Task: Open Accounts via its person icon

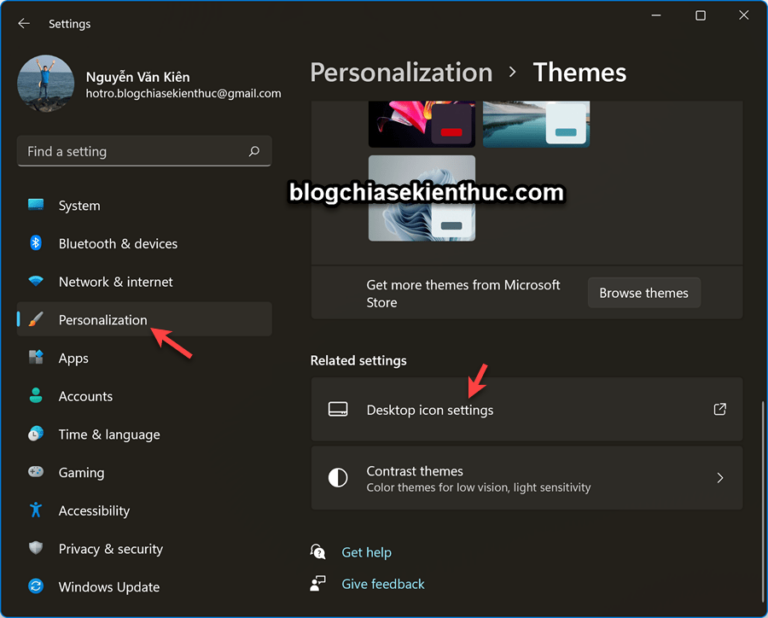Action: tap(36, 396)
